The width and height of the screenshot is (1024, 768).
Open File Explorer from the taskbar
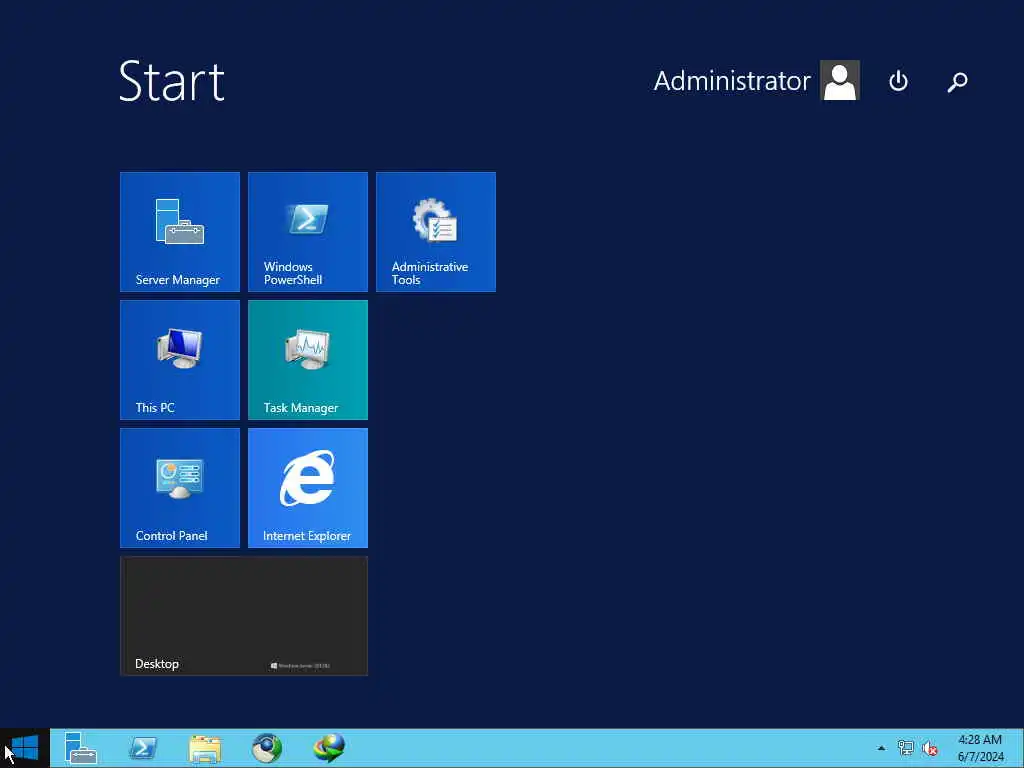(x=205, y=749)
